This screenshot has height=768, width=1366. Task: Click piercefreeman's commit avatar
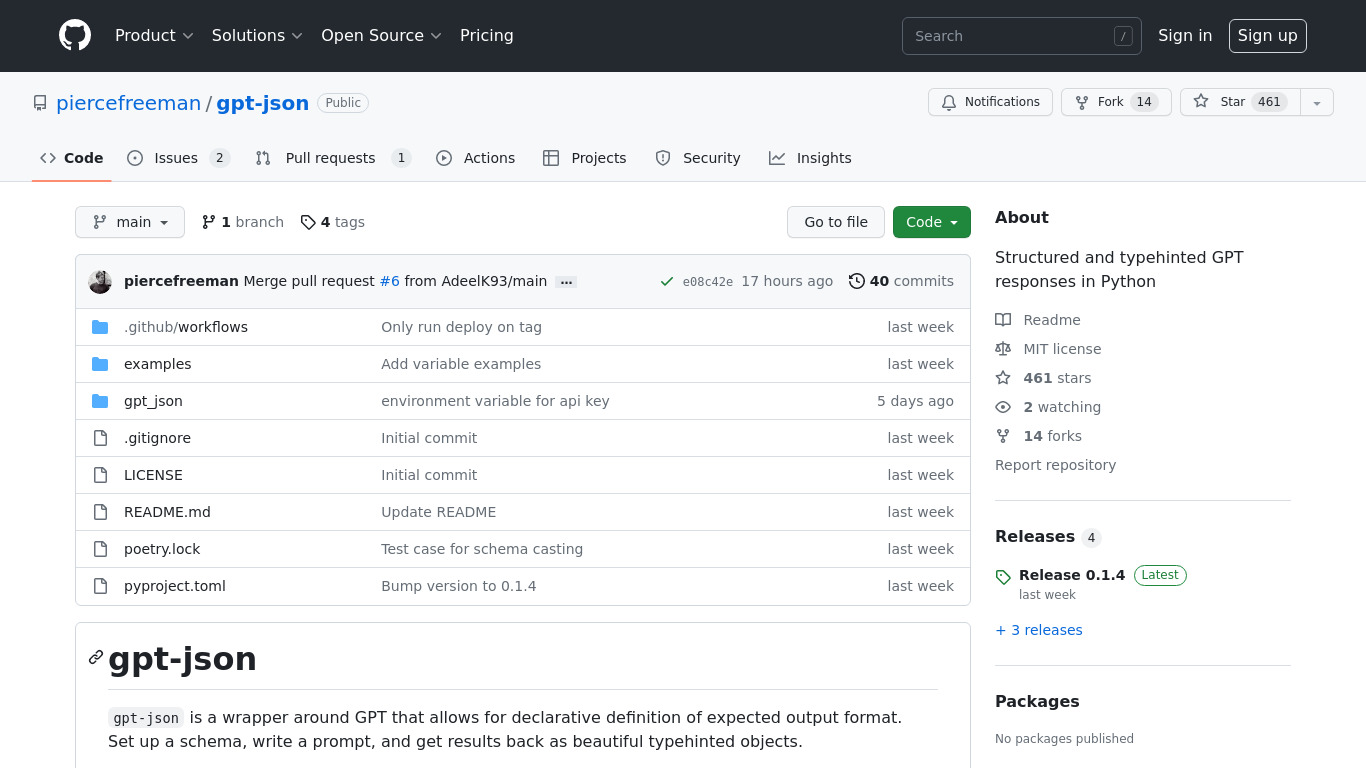pos(100,282)
